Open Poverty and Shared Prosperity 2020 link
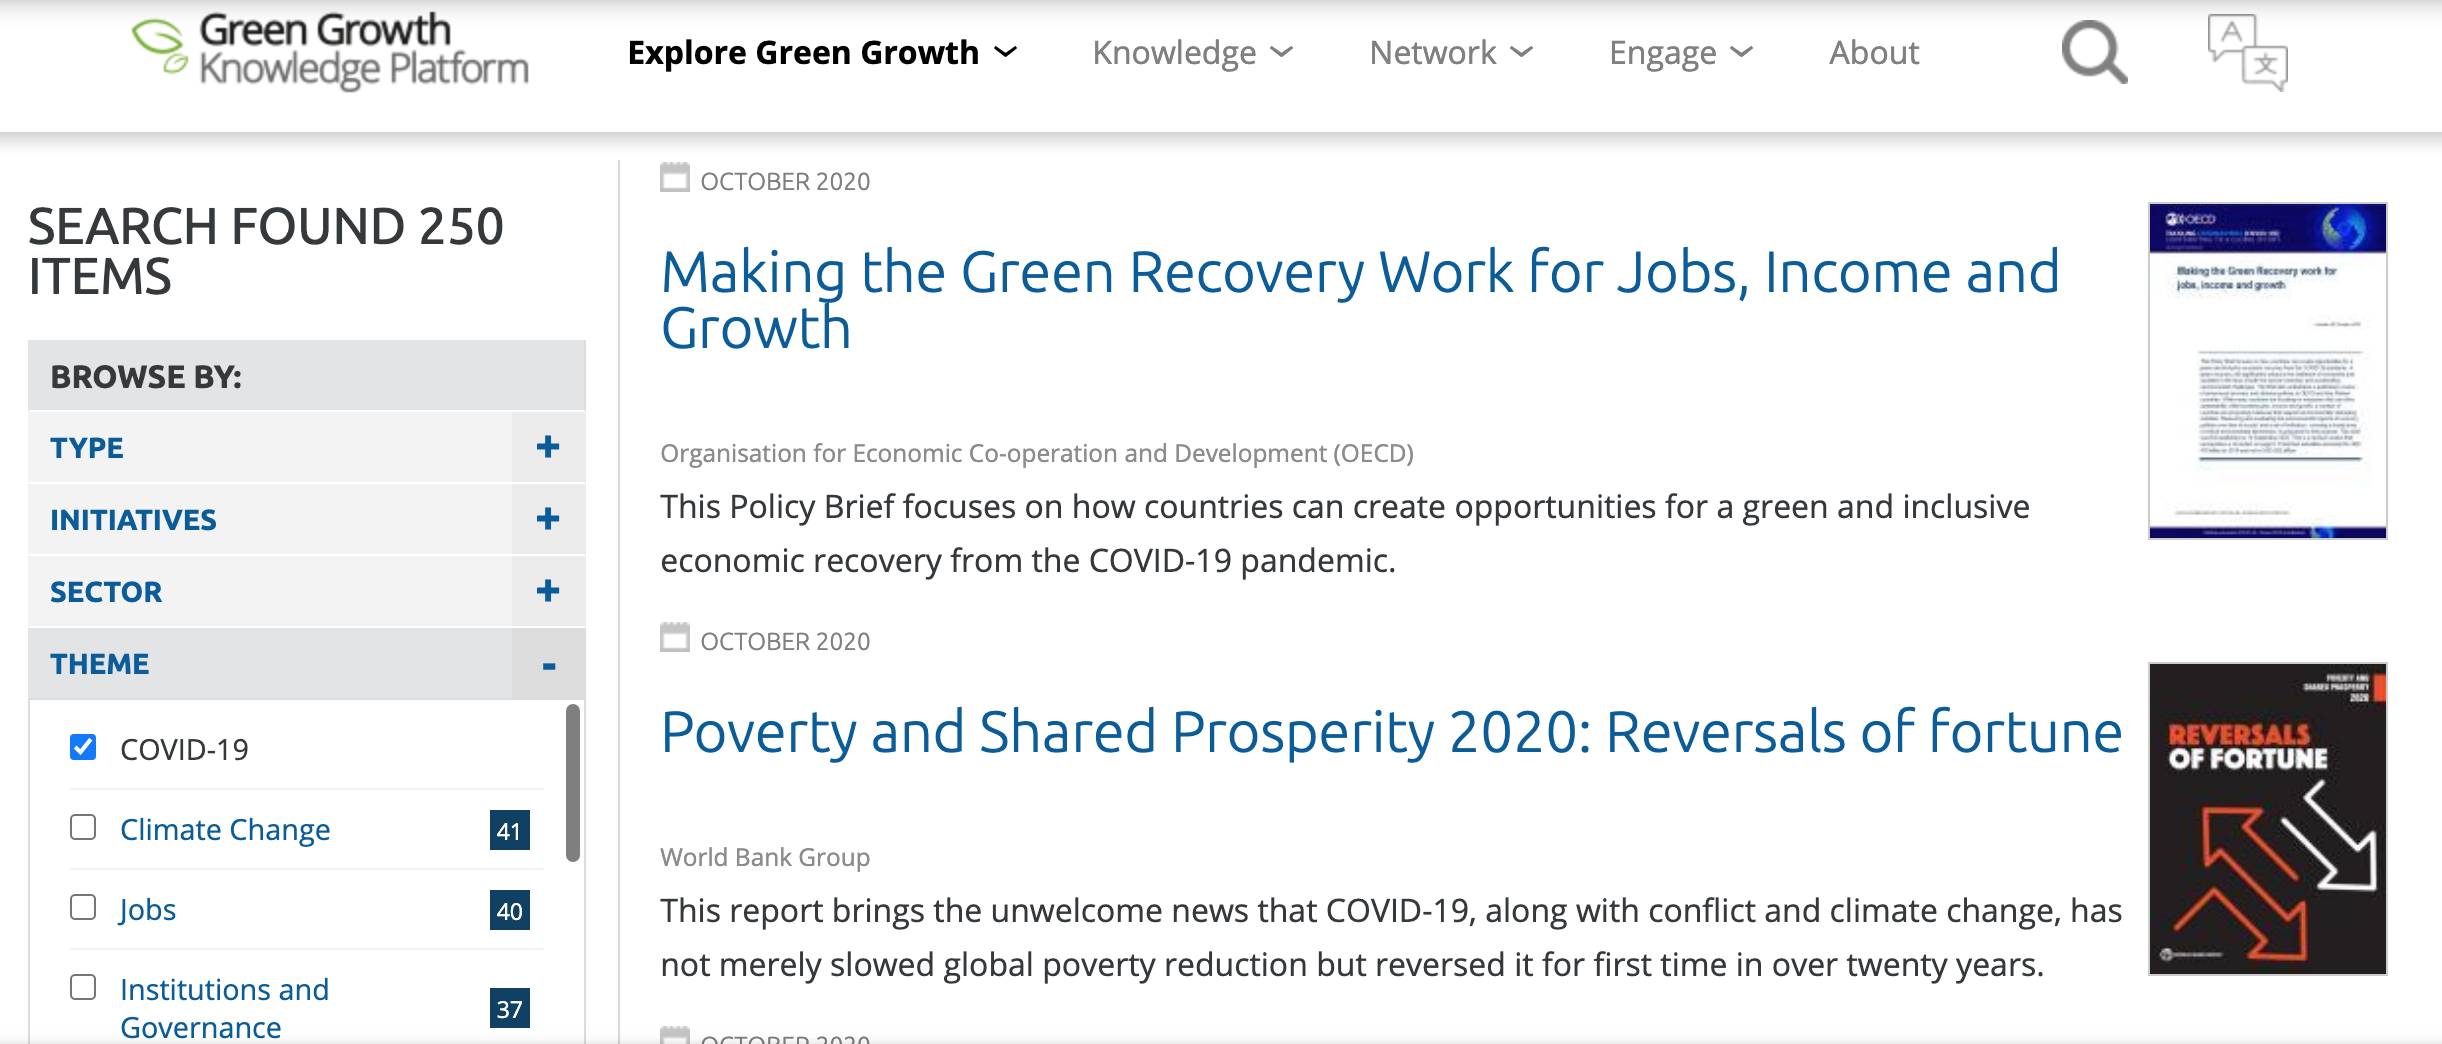 1391,732
